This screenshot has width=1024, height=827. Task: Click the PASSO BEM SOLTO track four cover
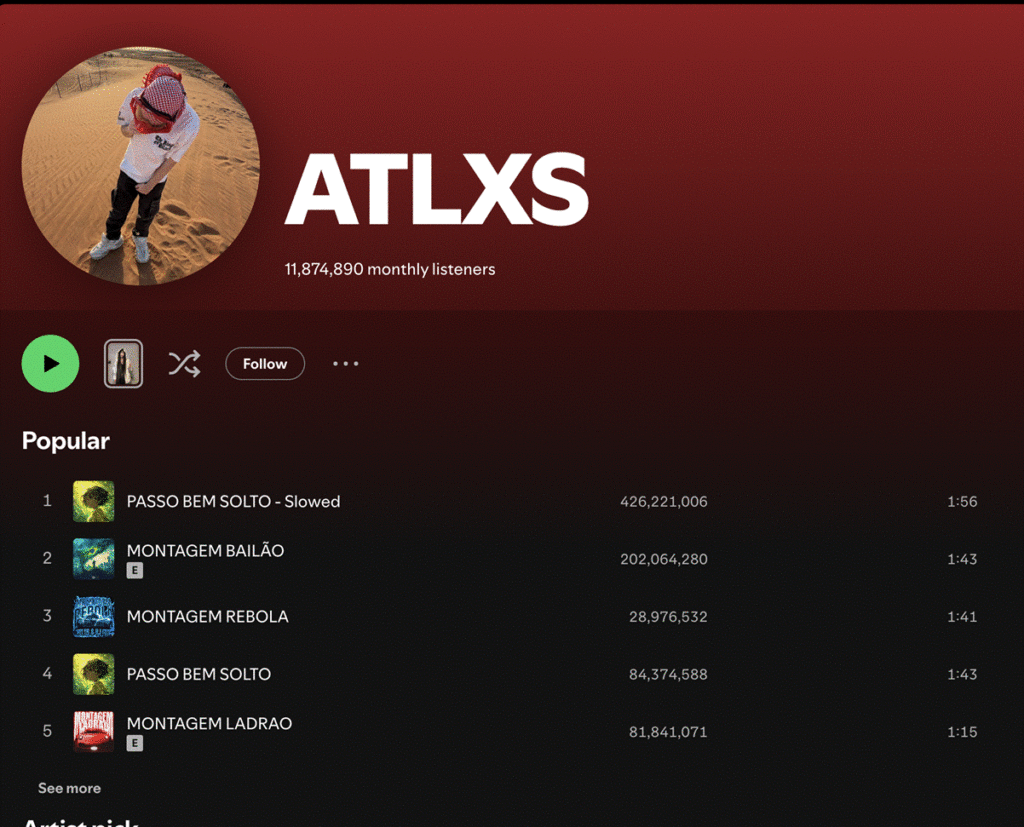(93, 674)
